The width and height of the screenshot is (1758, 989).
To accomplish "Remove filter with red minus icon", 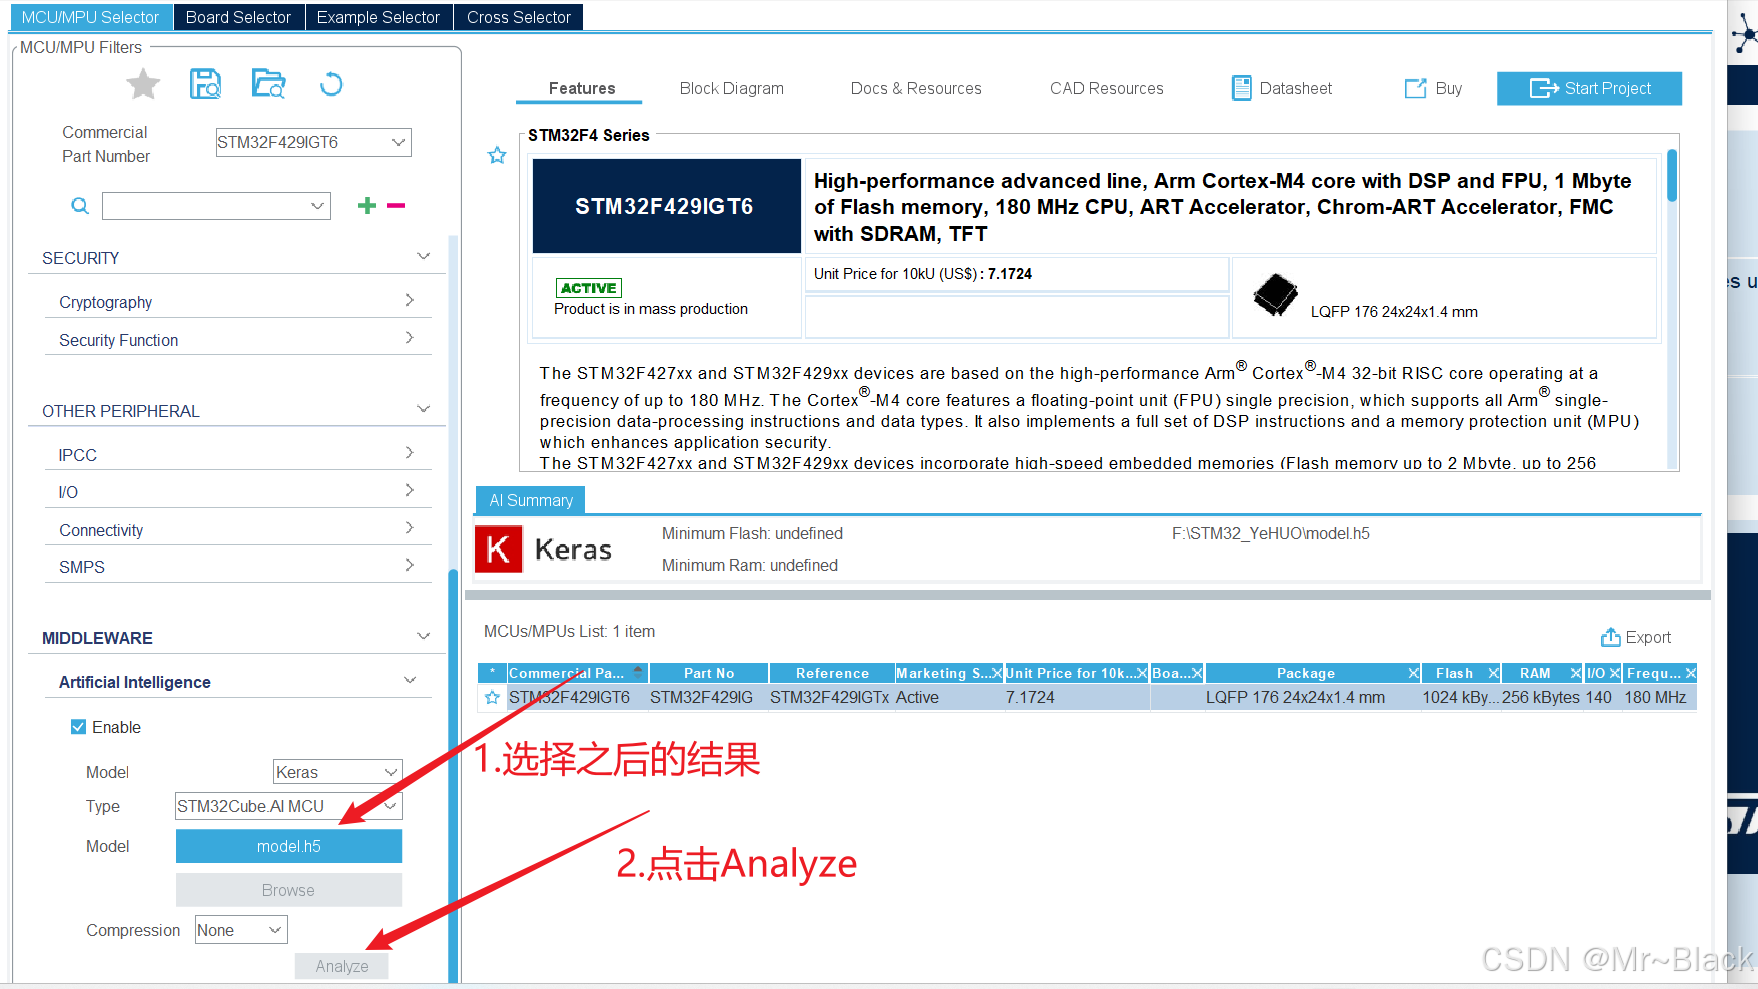I will click(x=396, y=205).
